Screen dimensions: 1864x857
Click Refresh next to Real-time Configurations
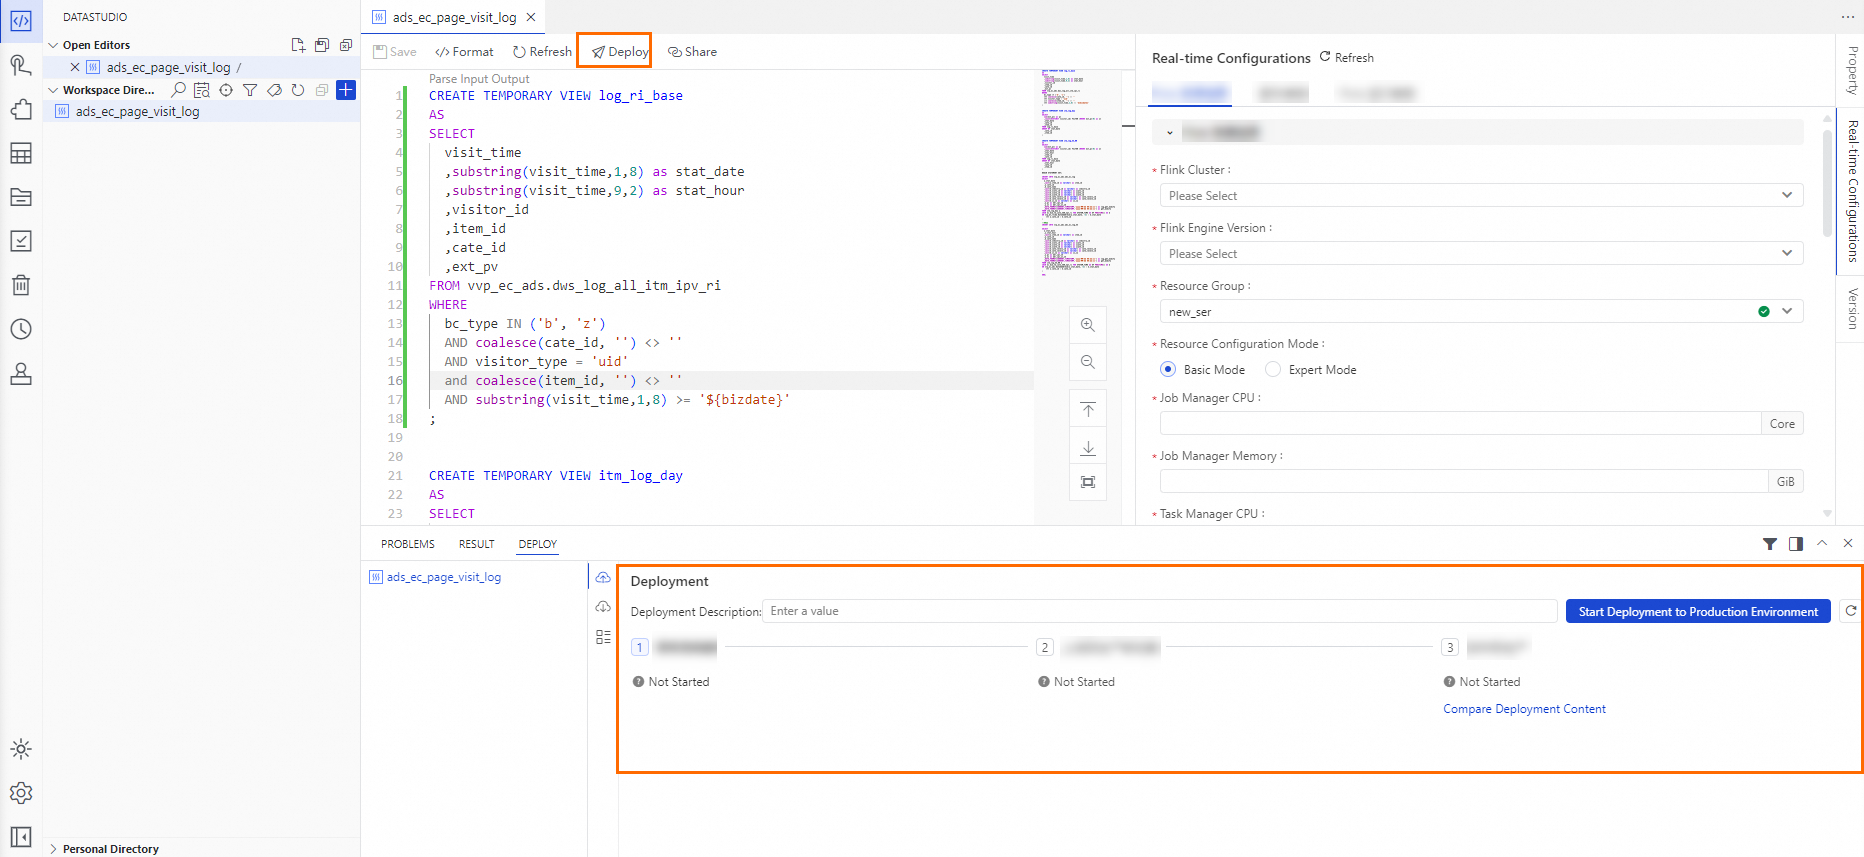tap(1347, 57)
